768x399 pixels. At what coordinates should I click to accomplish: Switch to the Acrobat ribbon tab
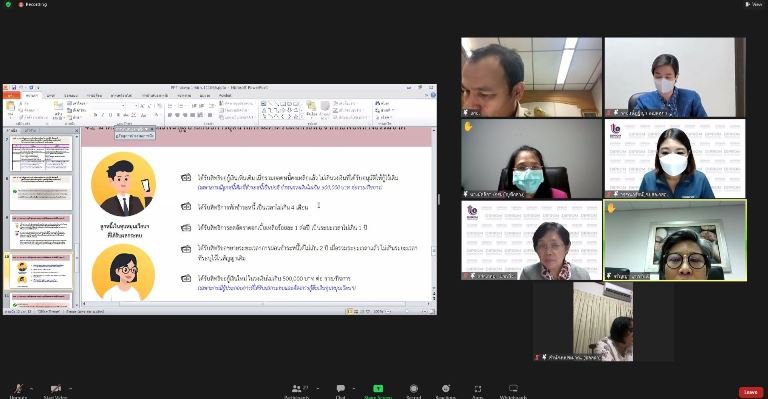point(225,95)
